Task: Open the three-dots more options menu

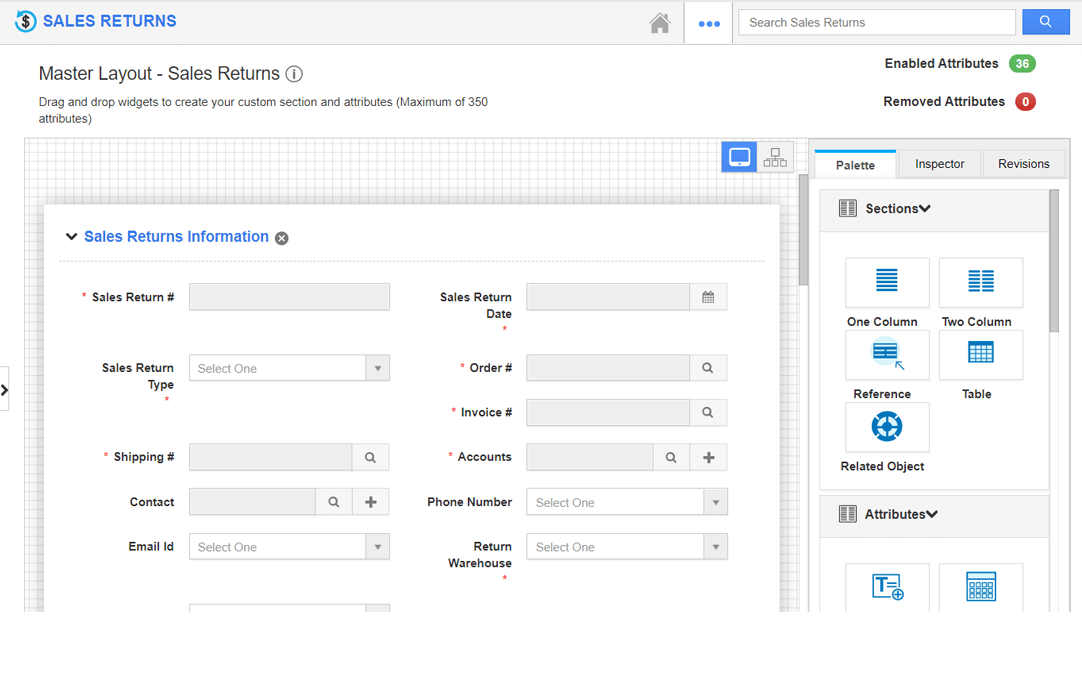Action: (709, 23)
